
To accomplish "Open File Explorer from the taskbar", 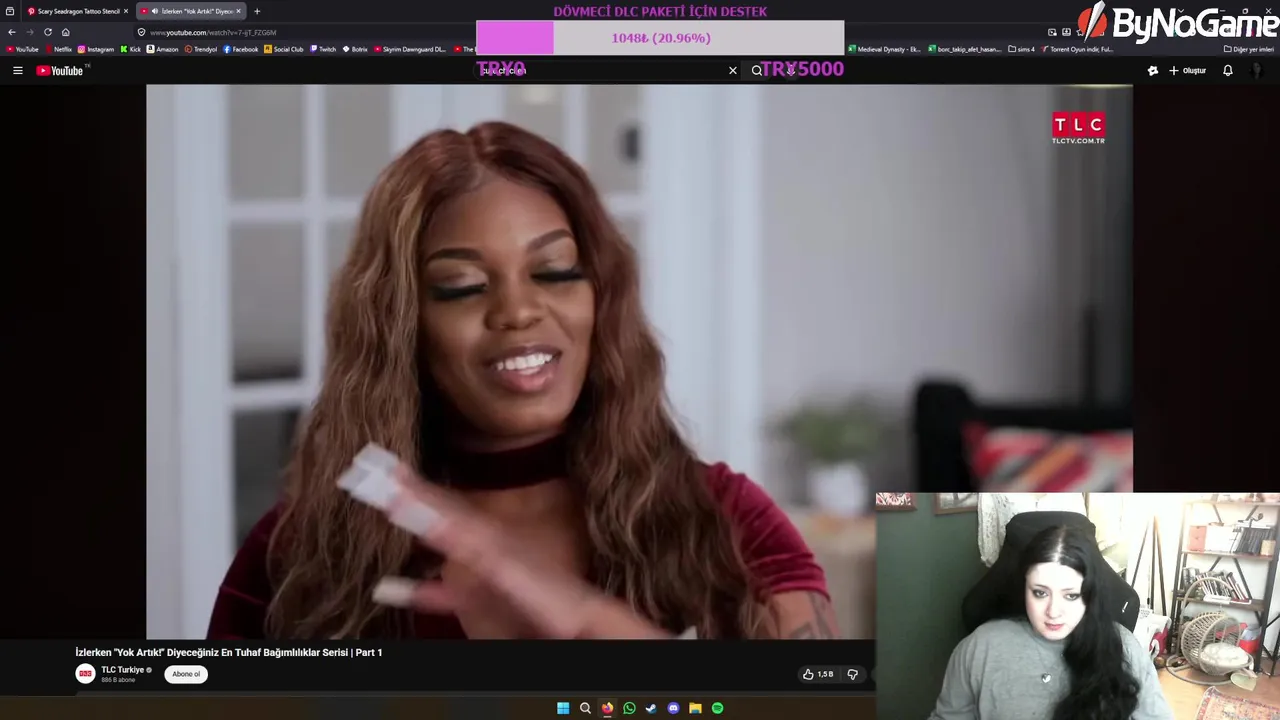I will (x=695, y=708).
